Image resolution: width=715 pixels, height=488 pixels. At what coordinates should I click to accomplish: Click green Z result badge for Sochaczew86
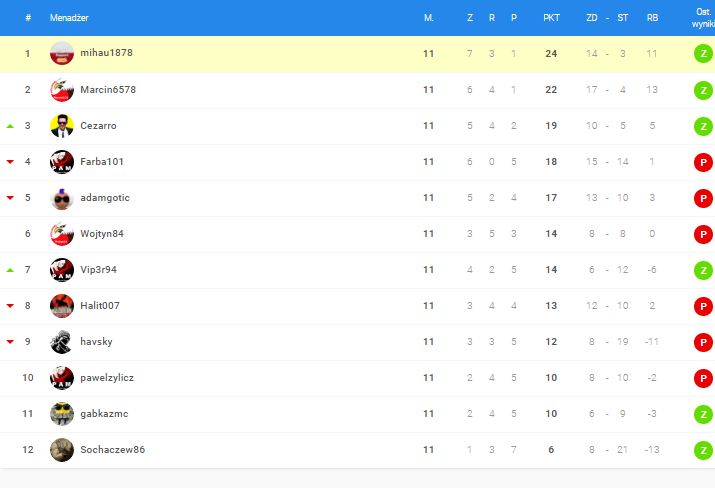(x=703, y=450)
